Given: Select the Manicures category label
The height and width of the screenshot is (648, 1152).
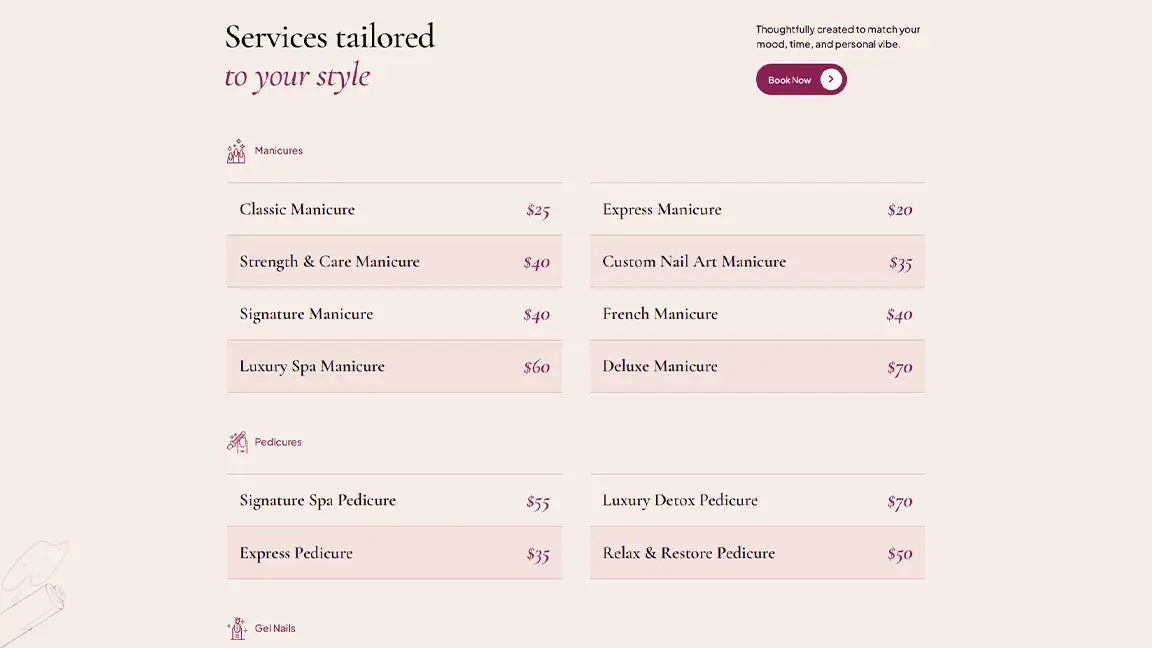Looking at the screenshot, I should tap(278, 151).
